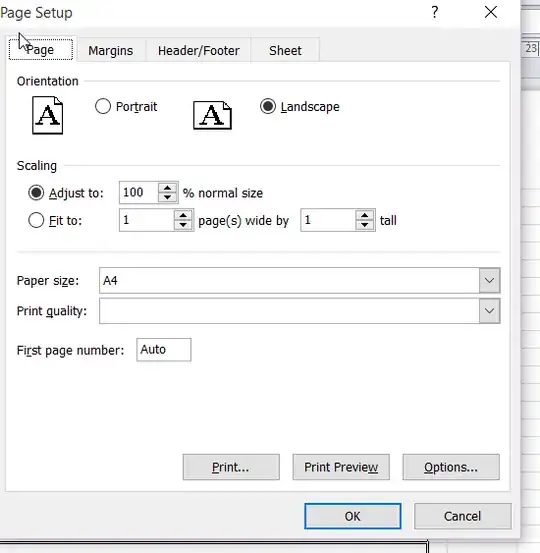This screenshot has height=553, width=540.
Task: Click the Print... button
Action: pos(231,467)
